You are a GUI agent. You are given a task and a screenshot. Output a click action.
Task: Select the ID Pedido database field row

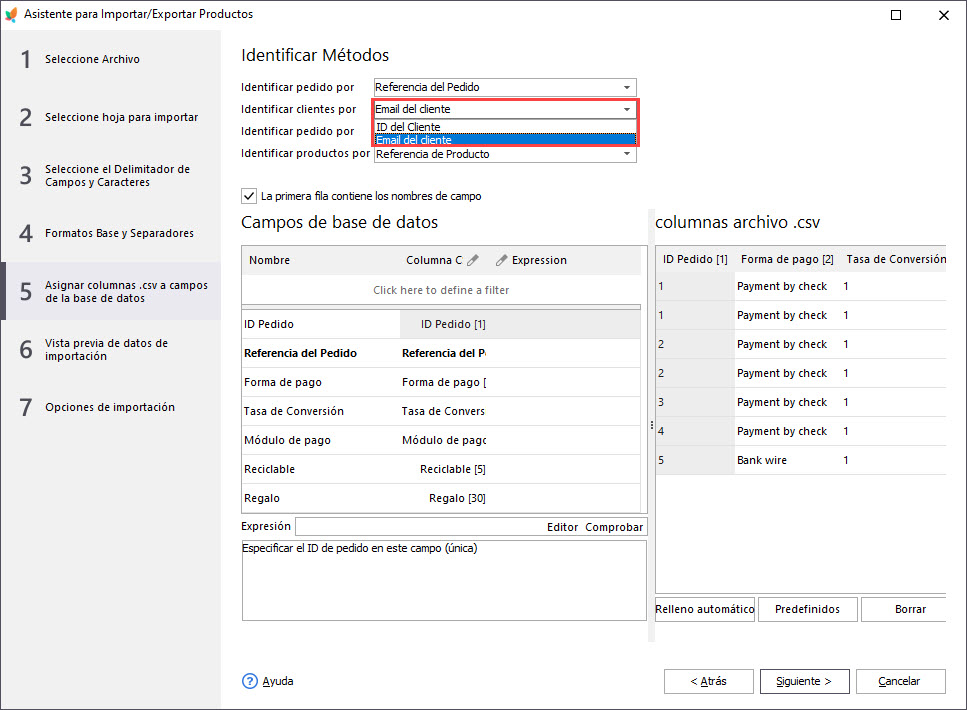441,324
